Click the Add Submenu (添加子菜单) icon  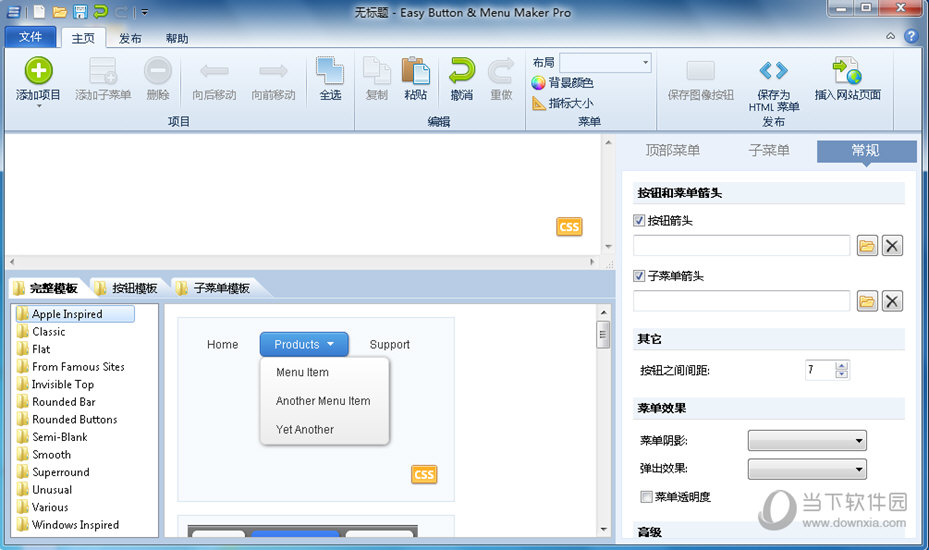coord(102,71)
